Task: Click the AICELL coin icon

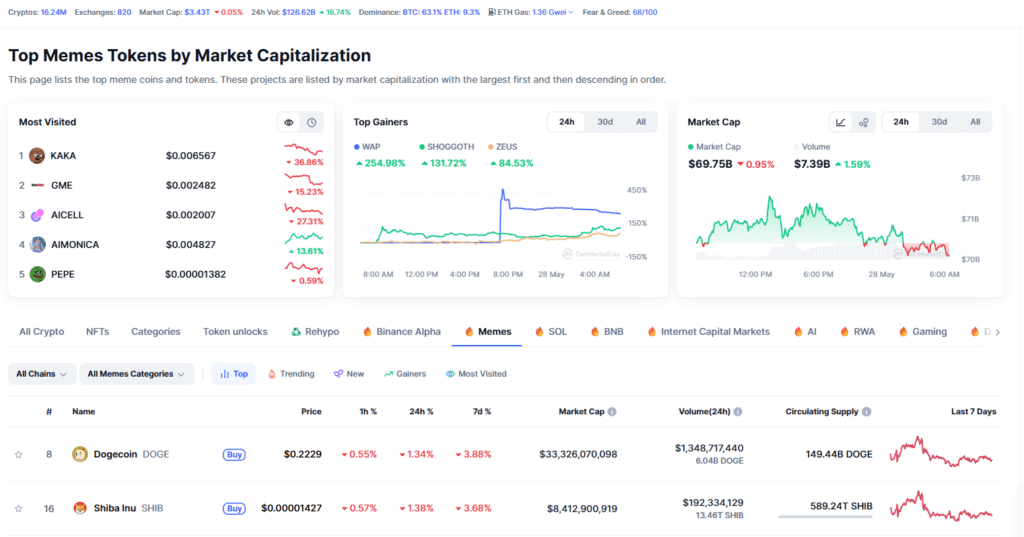Action: coord(37,215)
